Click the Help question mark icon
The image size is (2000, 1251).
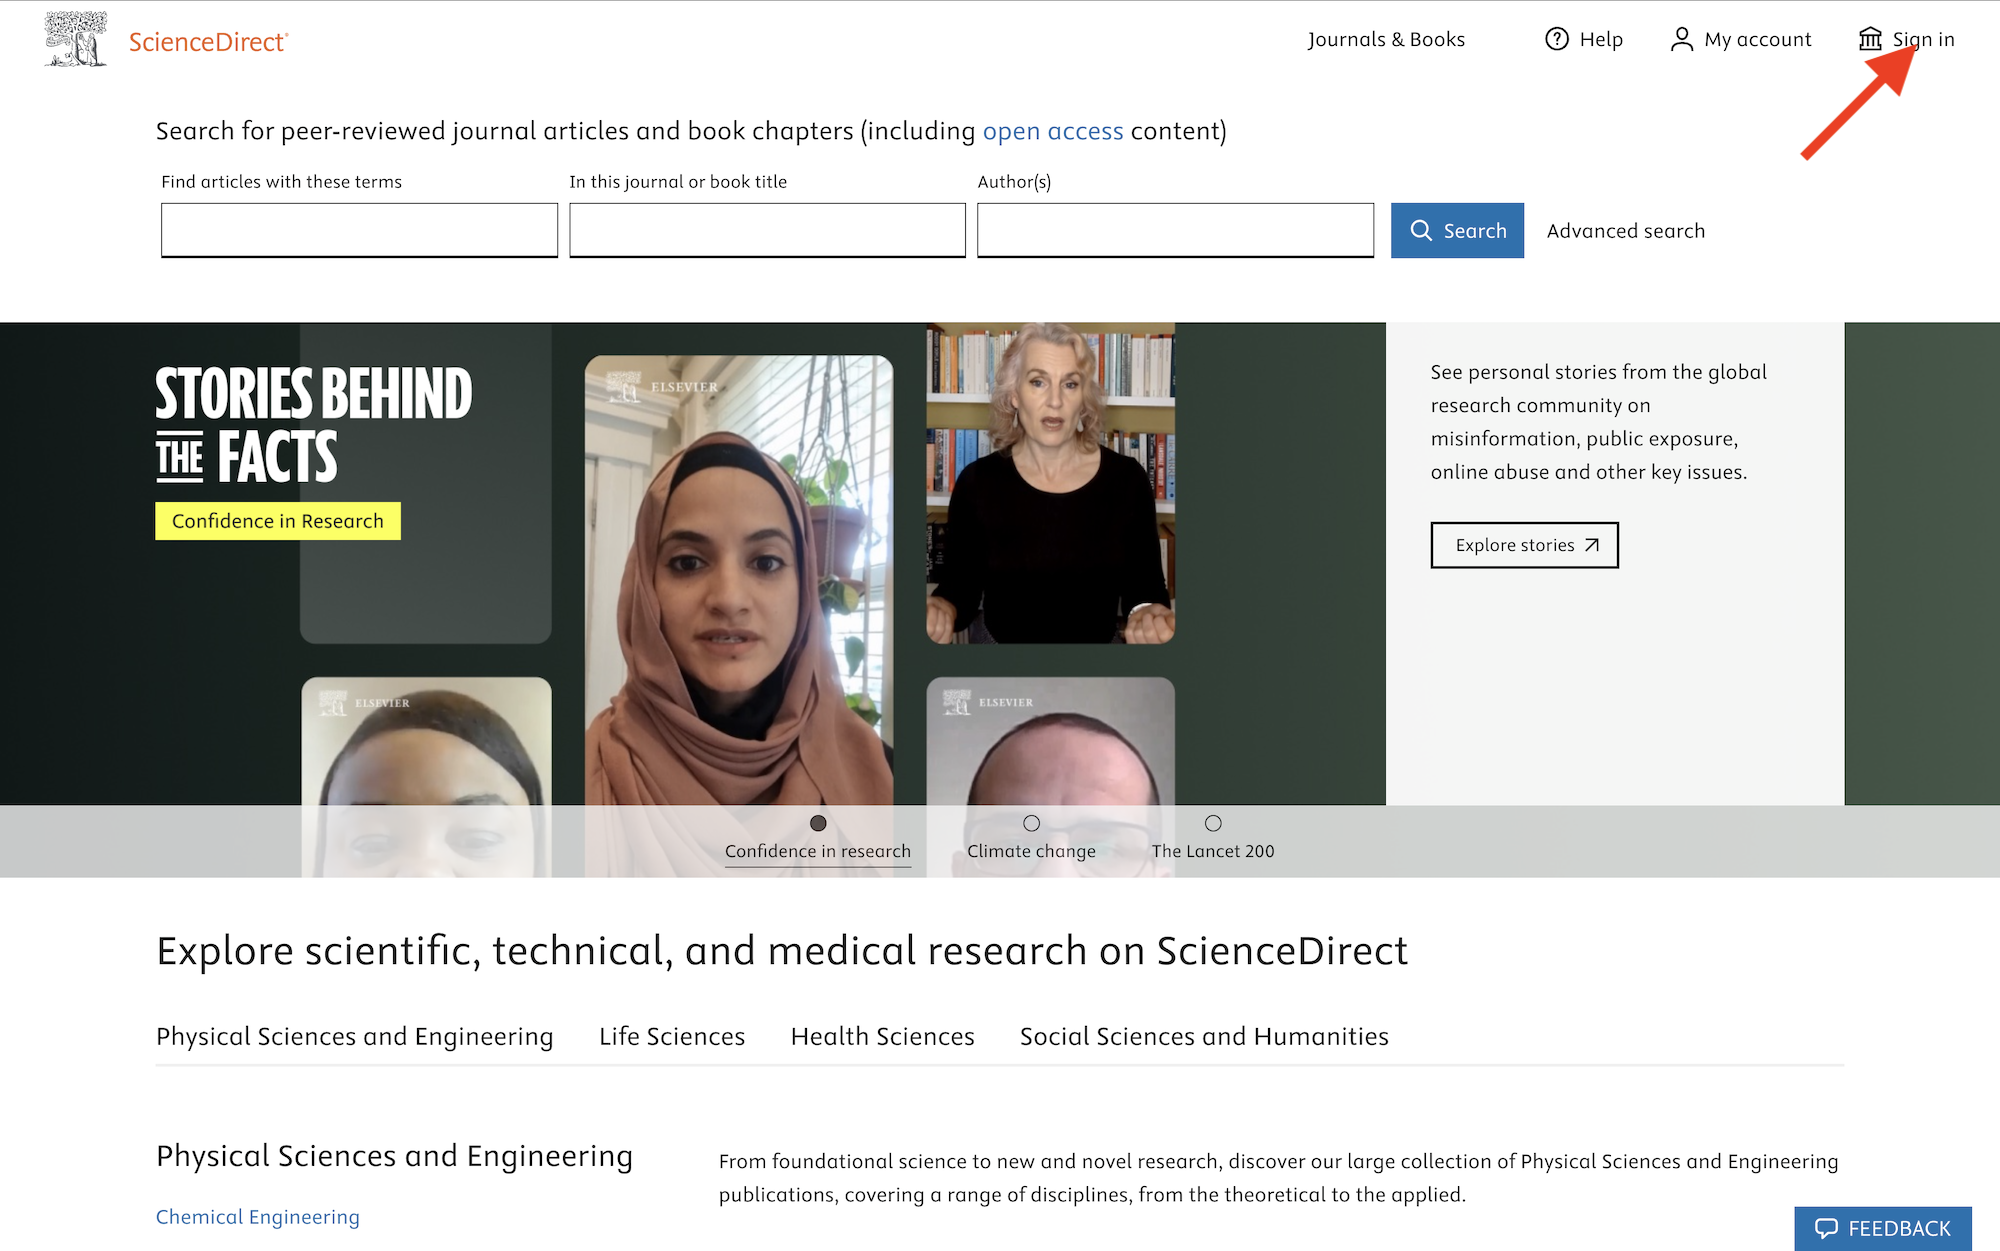pyautogui.click(x=1556, y=39)
